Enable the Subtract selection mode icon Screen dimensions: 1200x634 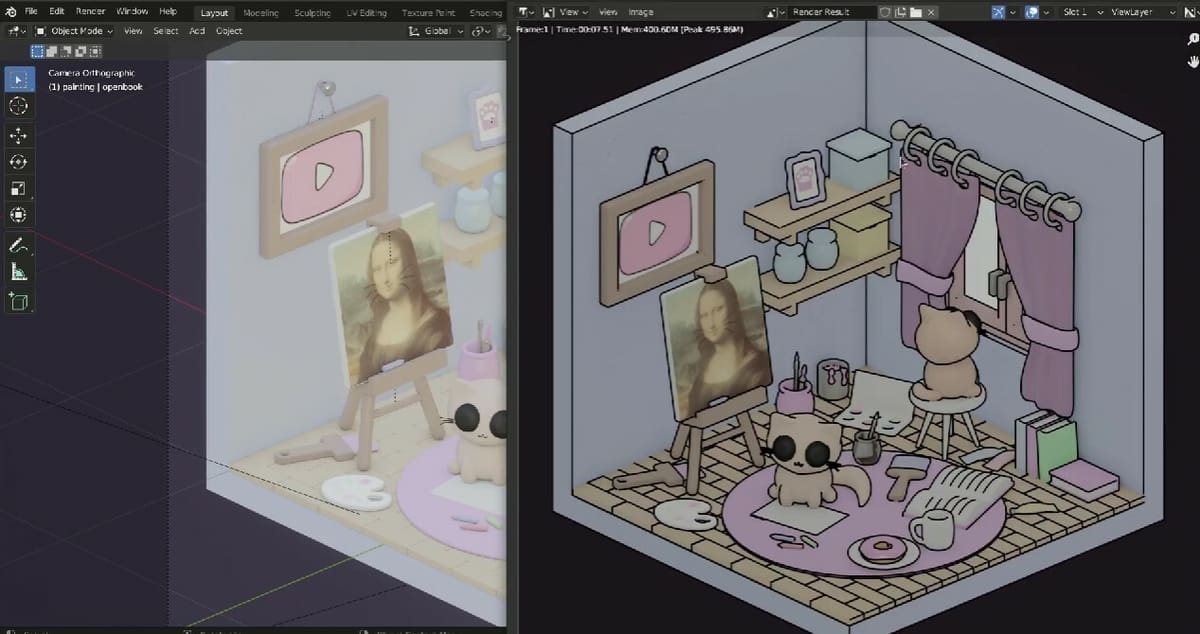pyautogui.click(x=64, y=51)
